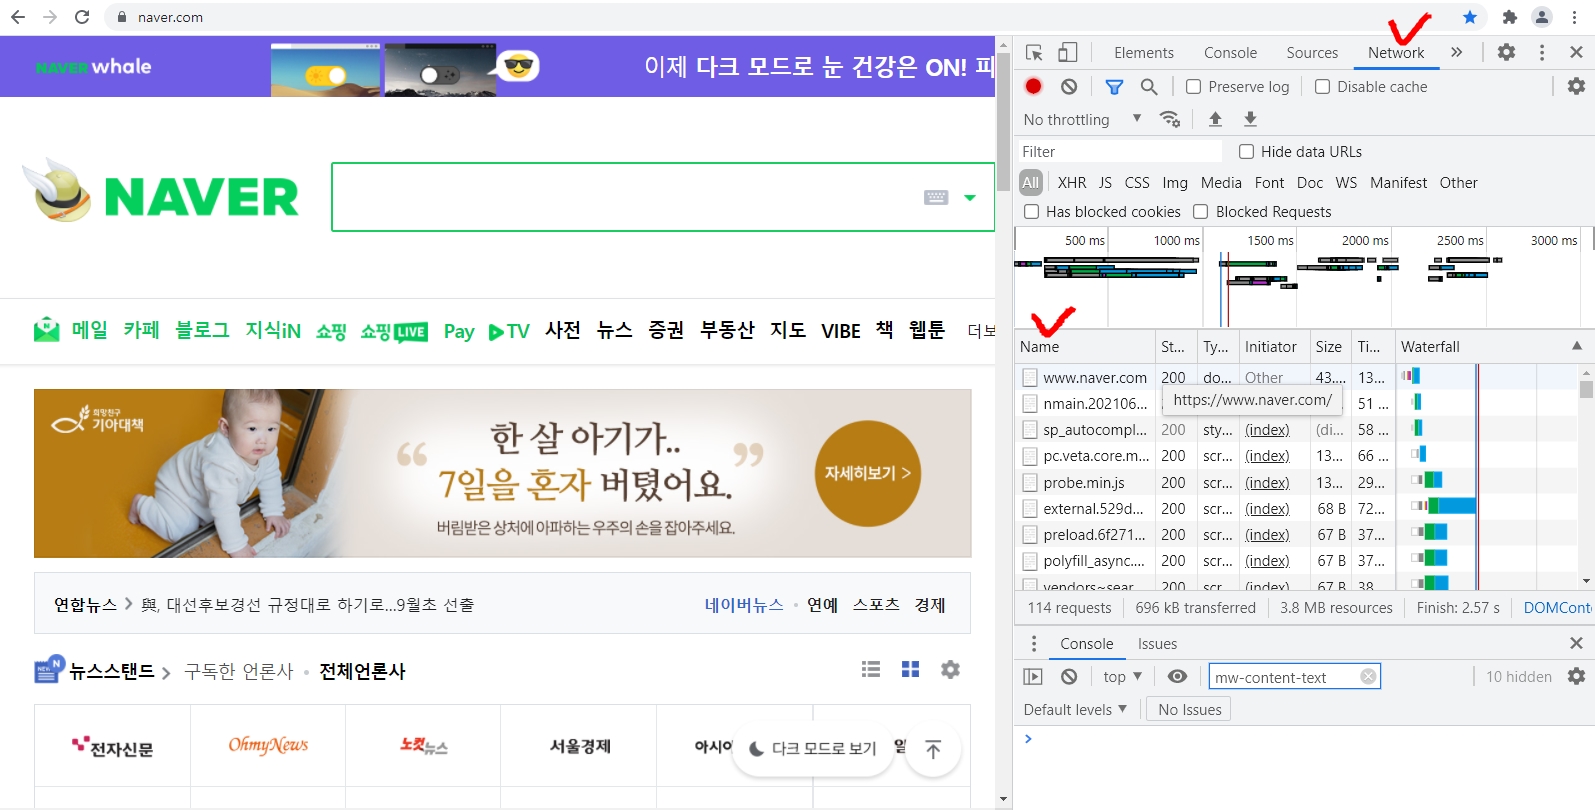Open DevTools three-dot customize menu
Image resolution: width=1595 pixels, height=810 pixels.
coord(1542,52)
